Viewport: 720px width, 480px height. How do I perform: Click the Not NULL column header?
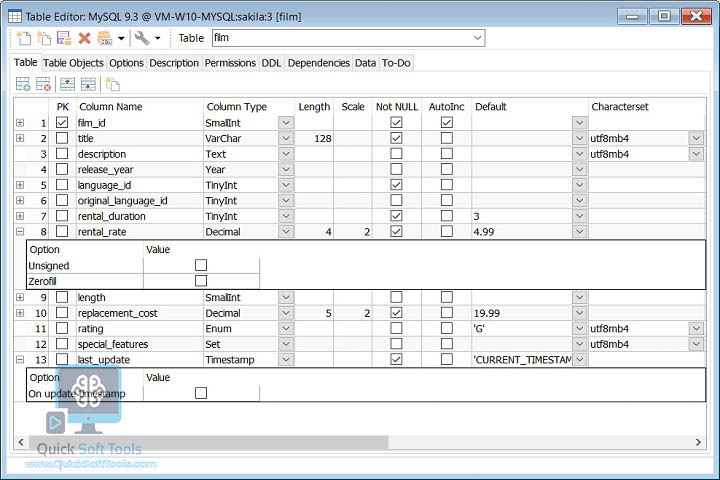(397, 107)
